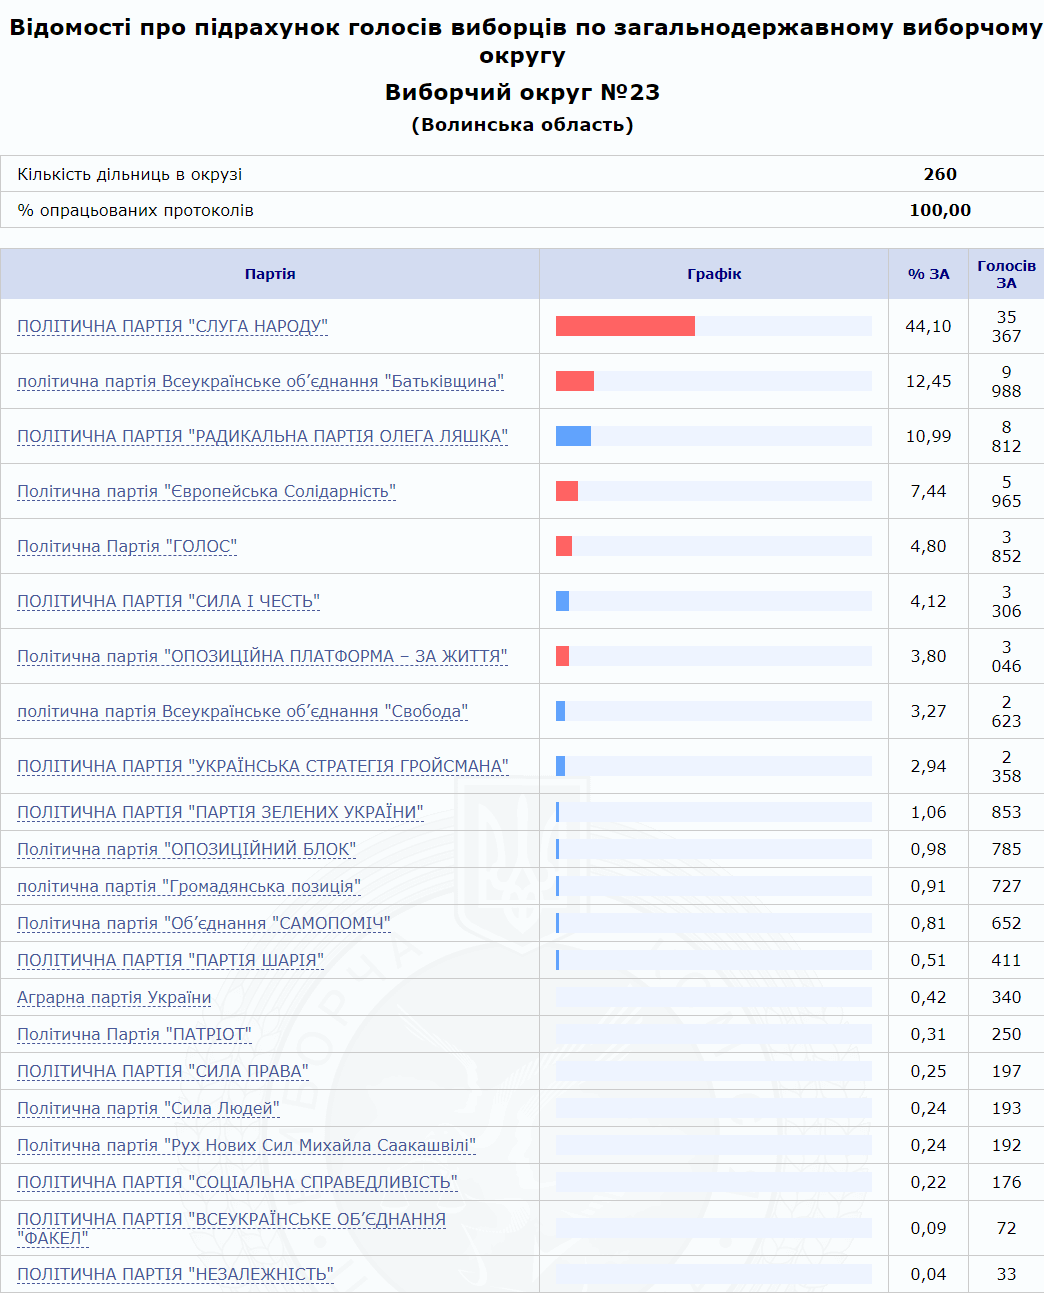Open the "СИЛА І ЧЕСТЬ" link
This screenshot has height=1293, width=1044.
coord(168,601)
